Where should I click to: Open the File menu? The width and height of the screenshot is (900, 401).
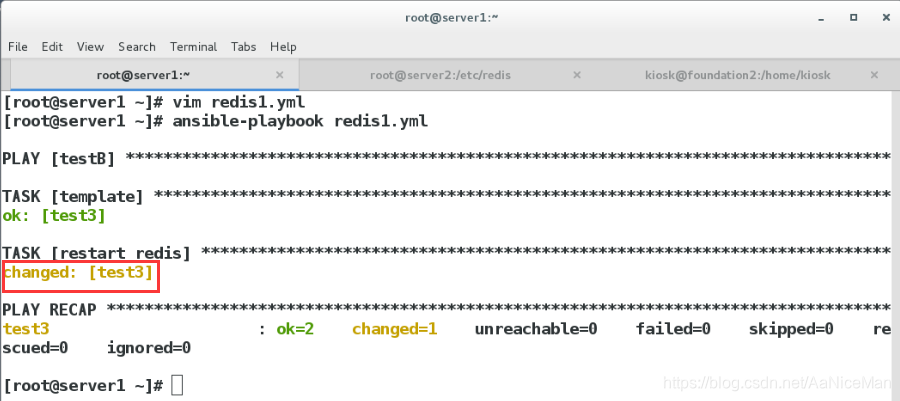click(x=18, y=47)
